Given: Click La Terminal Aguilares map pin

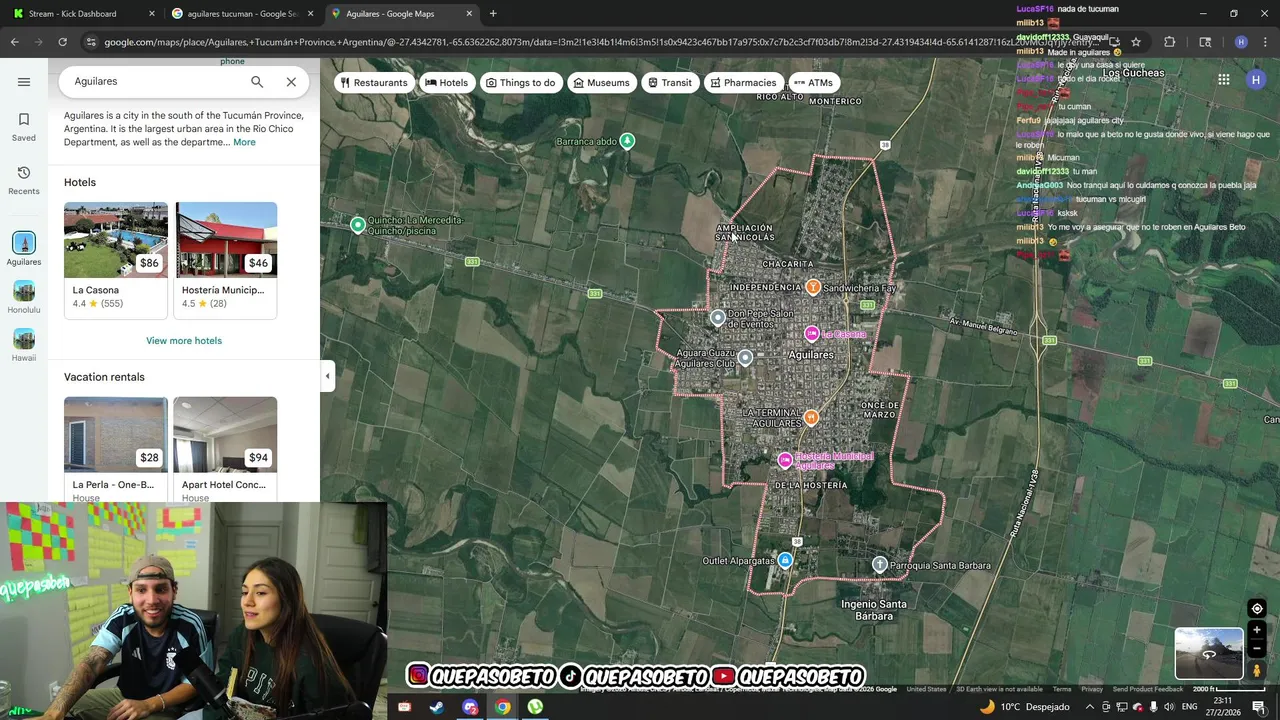Looking at the screenshot, I should 811,417.
